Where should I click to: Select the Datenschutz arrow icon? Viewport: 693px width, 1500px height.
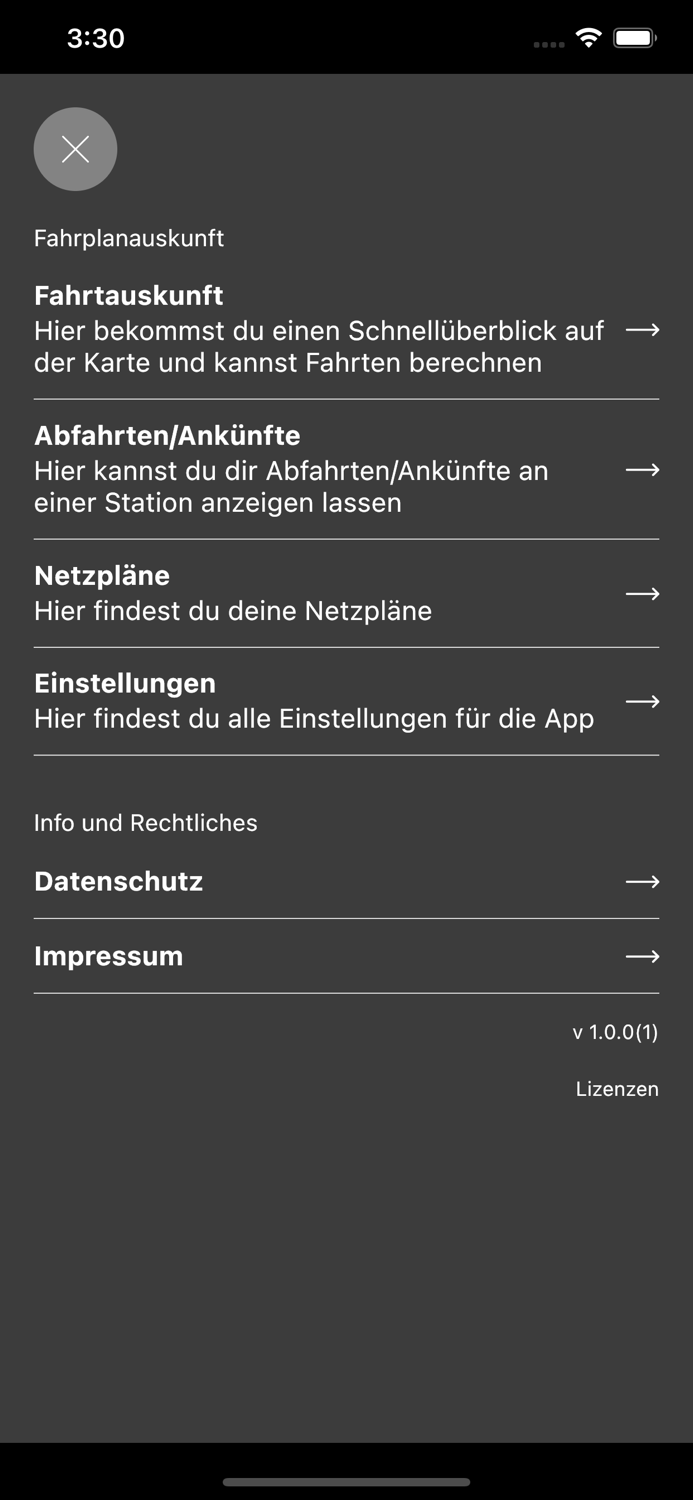click(641, 881)
